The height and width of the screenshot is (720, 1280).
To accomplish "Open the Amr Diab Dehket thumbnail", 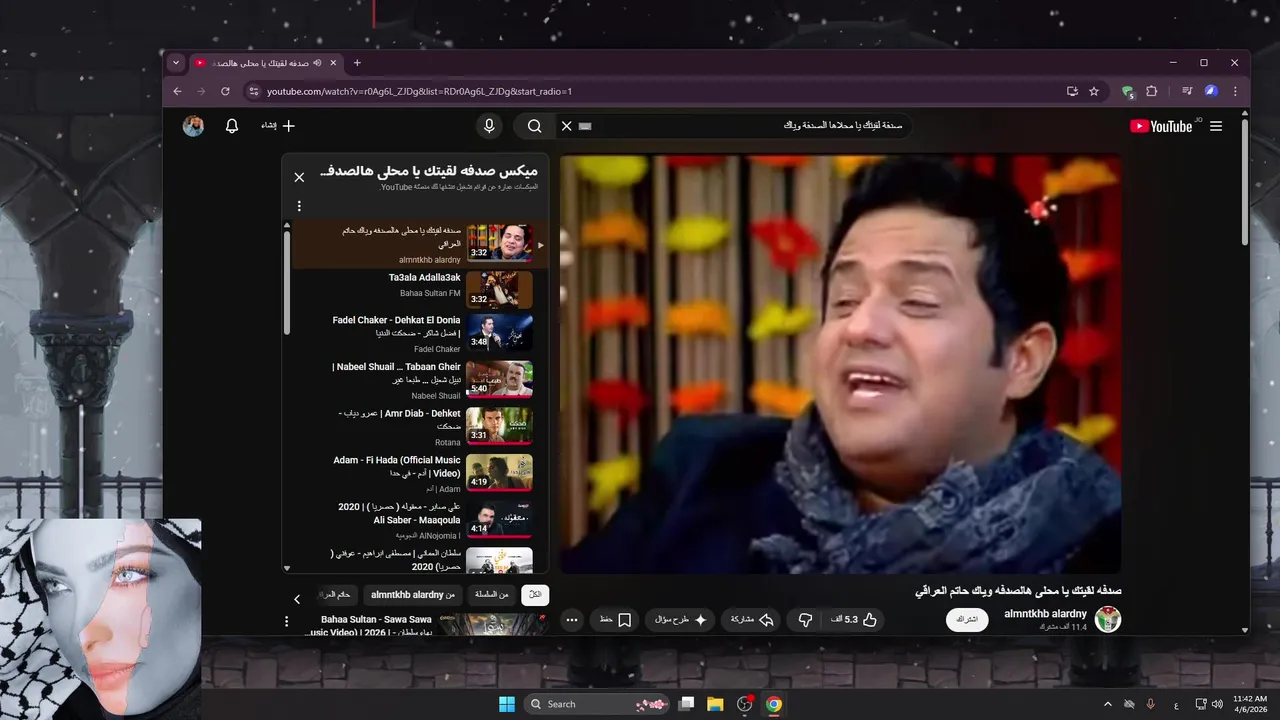I will (499, 426).
